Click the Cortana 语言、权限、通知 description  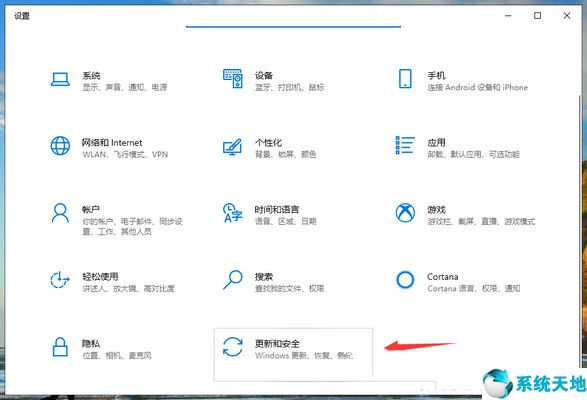tap(474, 288)
